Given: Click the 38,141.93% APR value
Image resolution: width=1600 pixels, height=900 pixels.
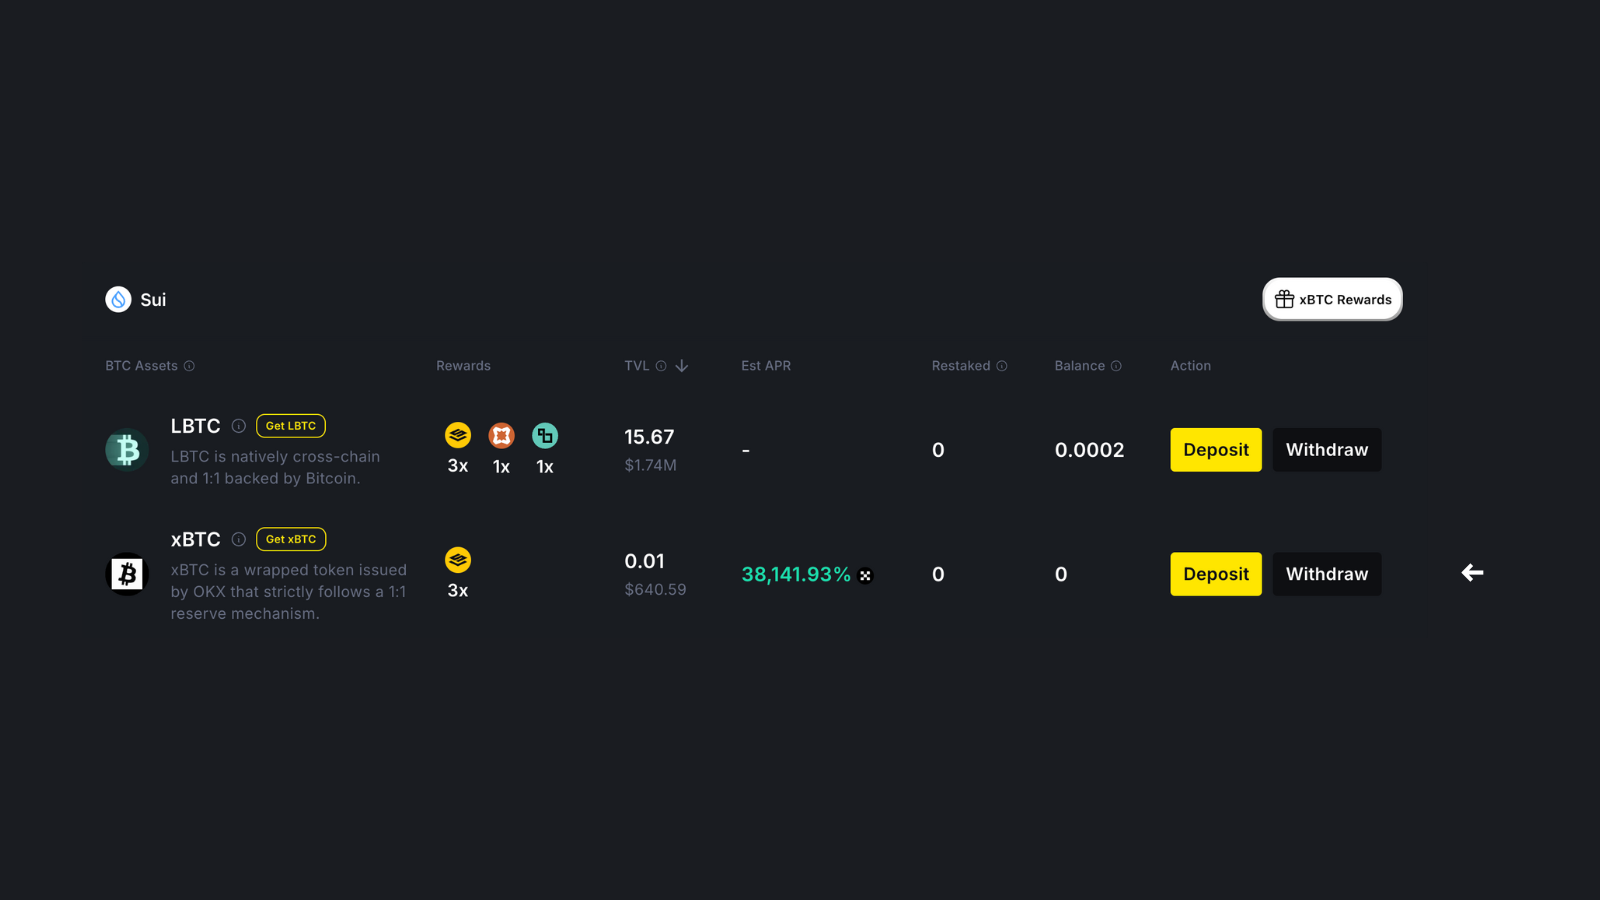Looking at the screenshot, I should click(796, 574).
